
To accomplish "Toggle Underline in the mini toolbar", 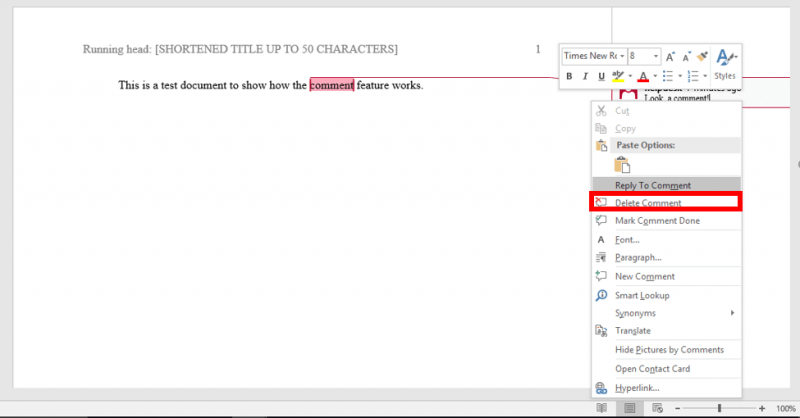I will click(602, 77).
